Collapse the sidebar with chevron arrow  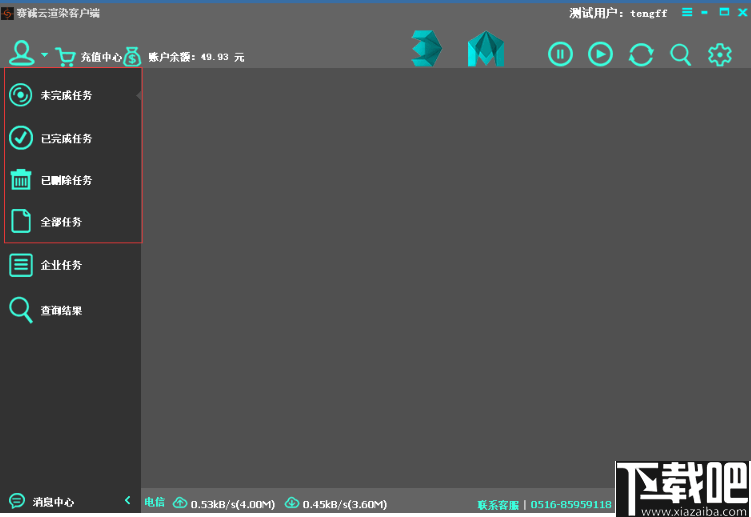pyautogui.click(x=127, y=500)
